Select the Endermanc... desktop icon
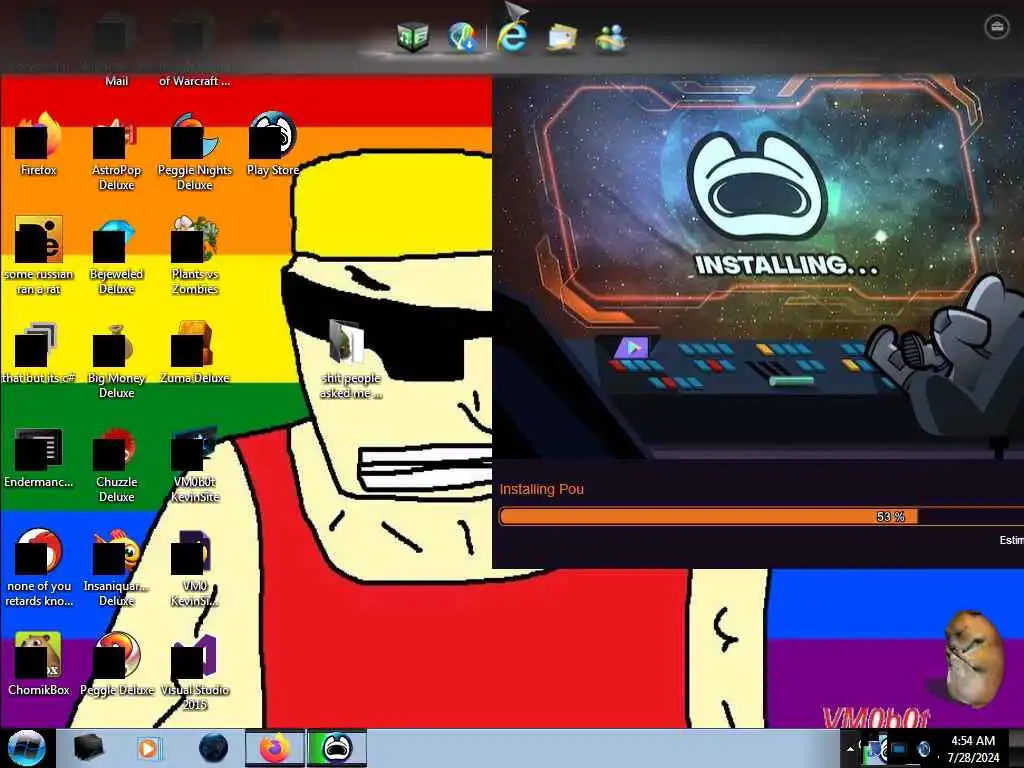The image size is (1024, 768). coord(39,457)
